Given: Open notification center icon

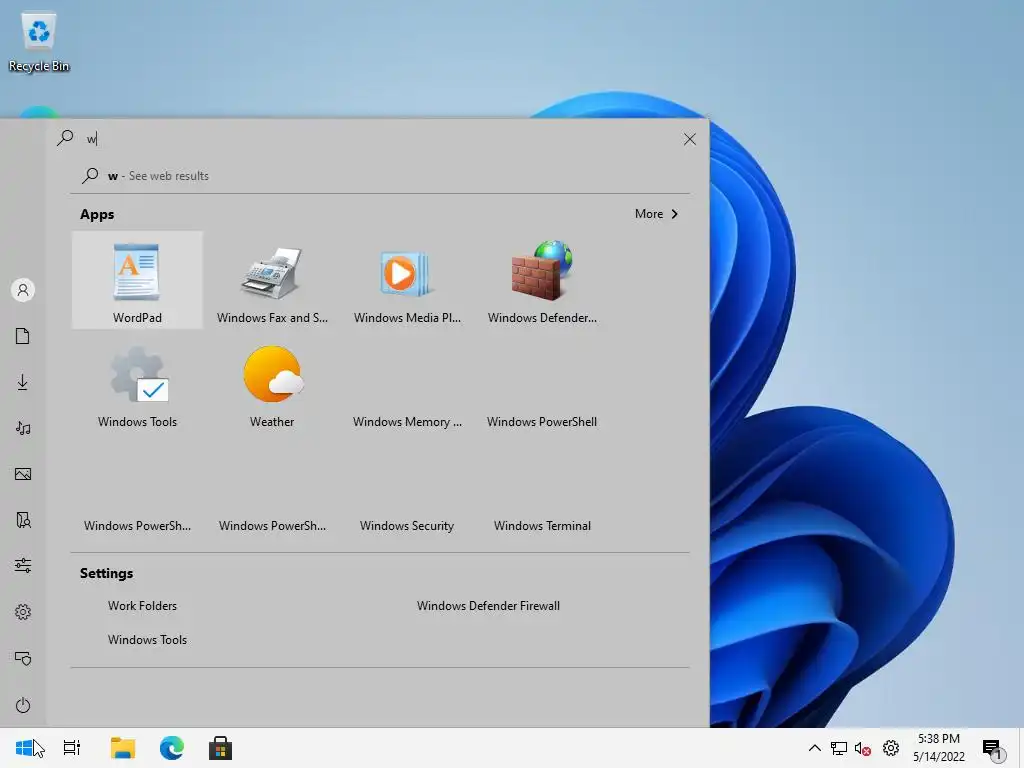Looking at the screenshot, I should pyautogui.click(x=992, y=748).
